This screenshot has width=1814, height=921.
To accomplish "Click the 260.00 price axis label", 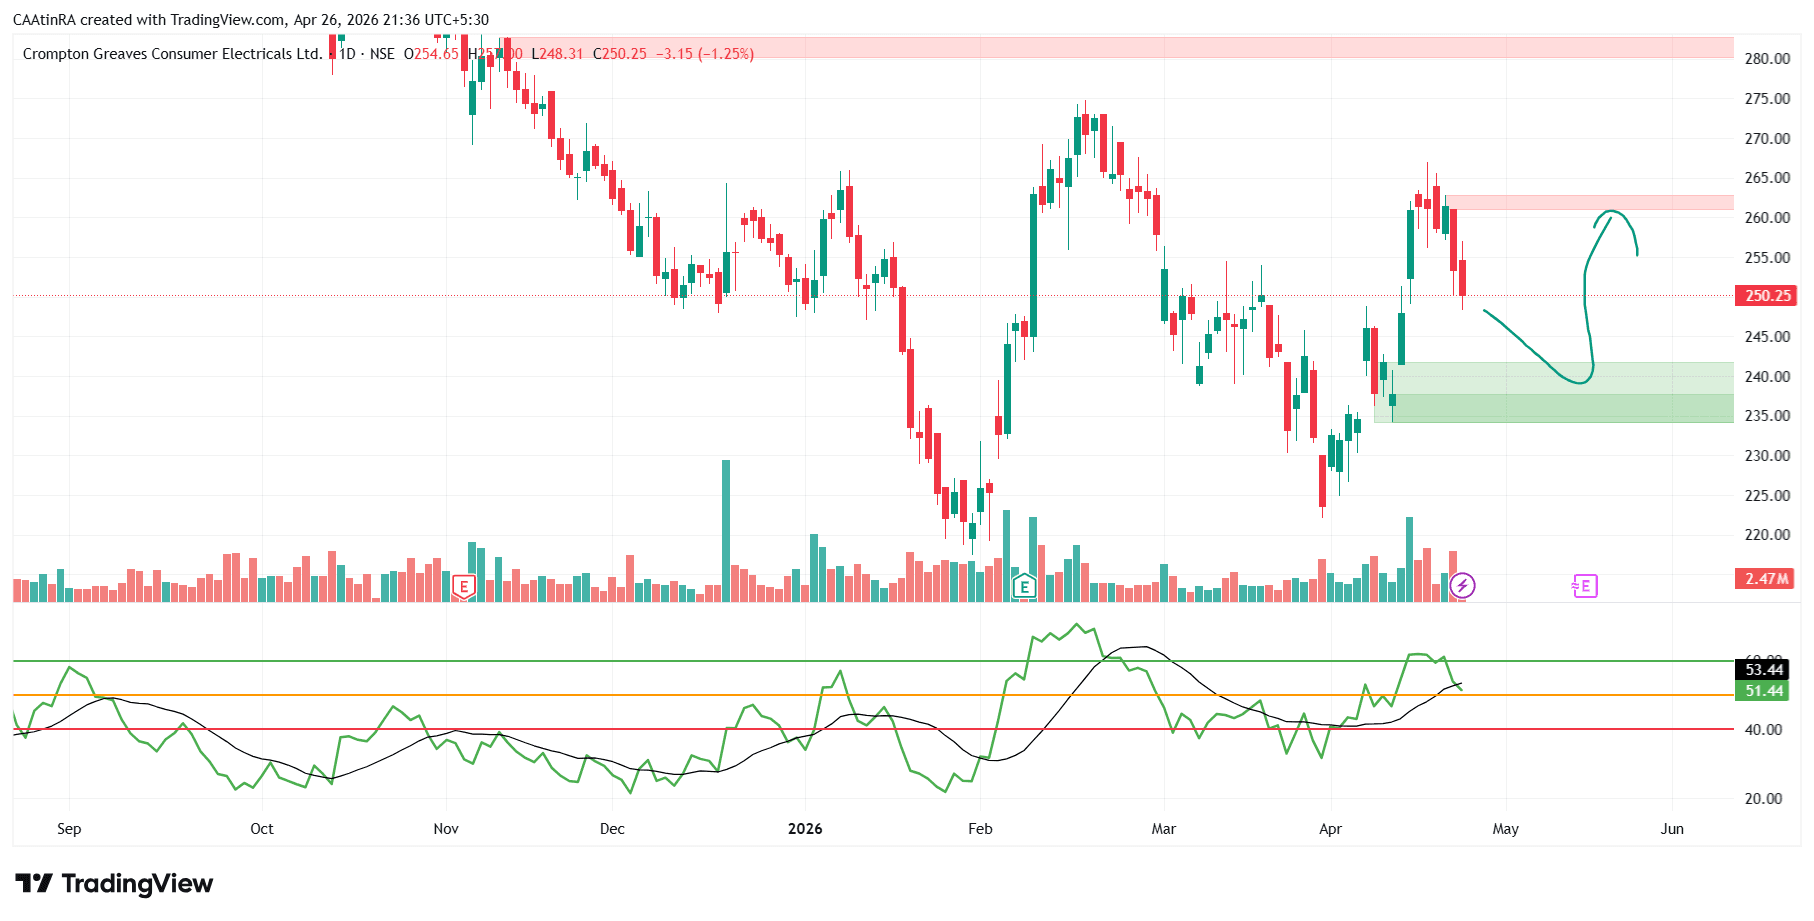I will (x=1767, y=218).
